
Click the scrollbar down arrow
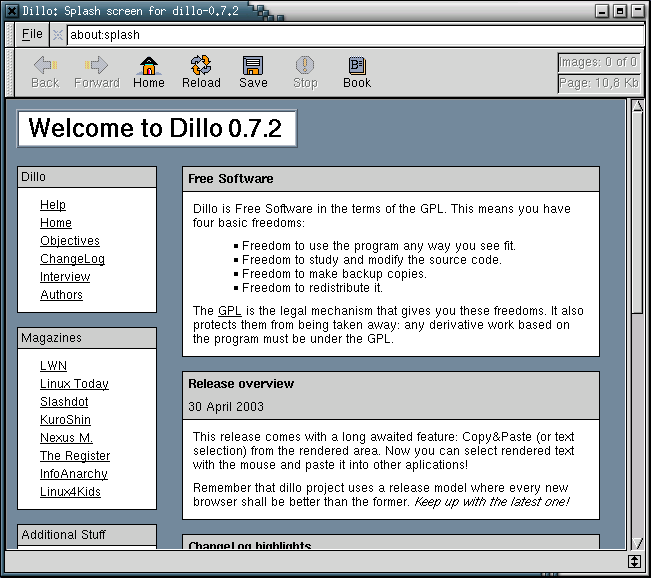point(637,542)
